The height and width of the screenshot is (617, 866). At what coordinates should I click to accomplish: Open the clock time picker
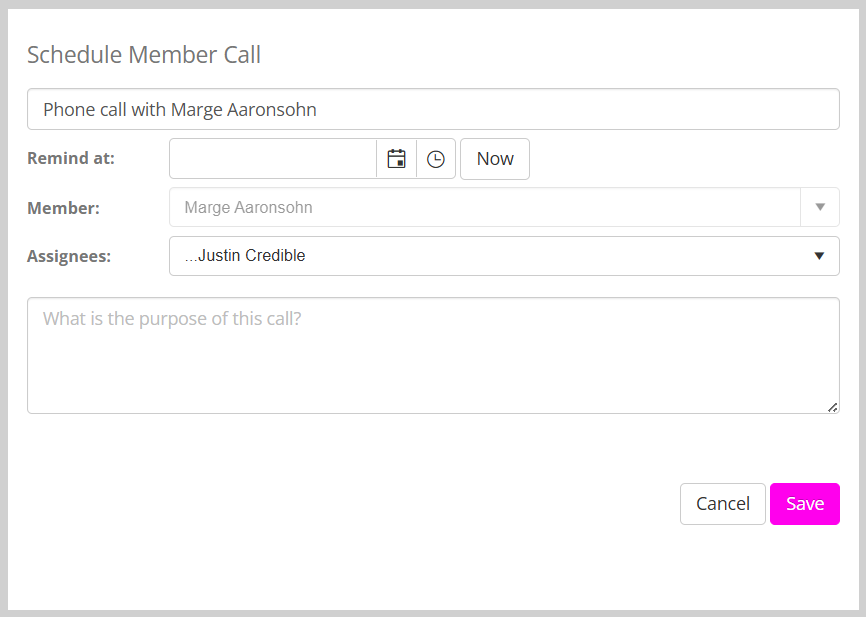(x=436, y=159)
